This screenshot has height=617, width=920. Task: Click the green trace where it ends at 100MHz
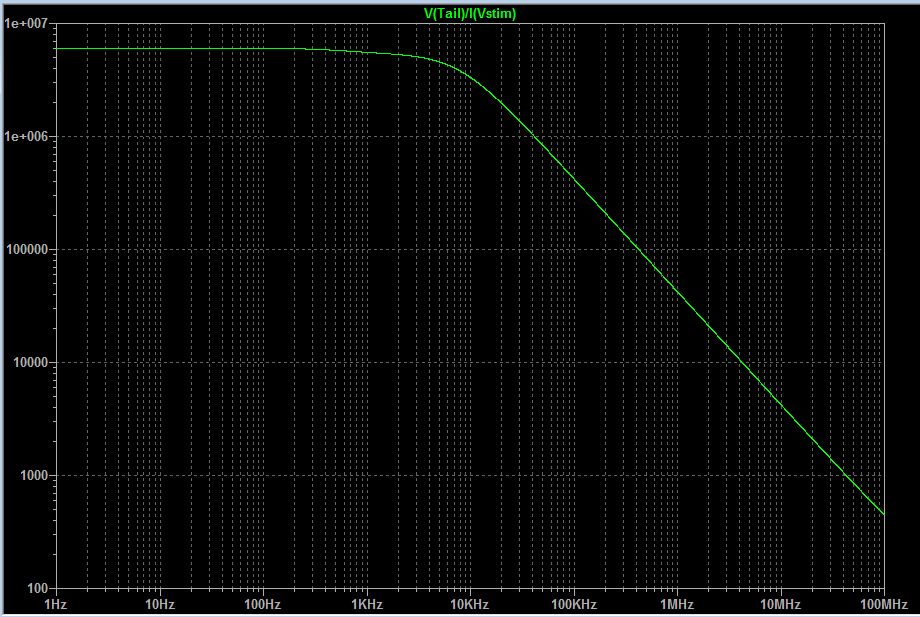click(x=883, y=514)
